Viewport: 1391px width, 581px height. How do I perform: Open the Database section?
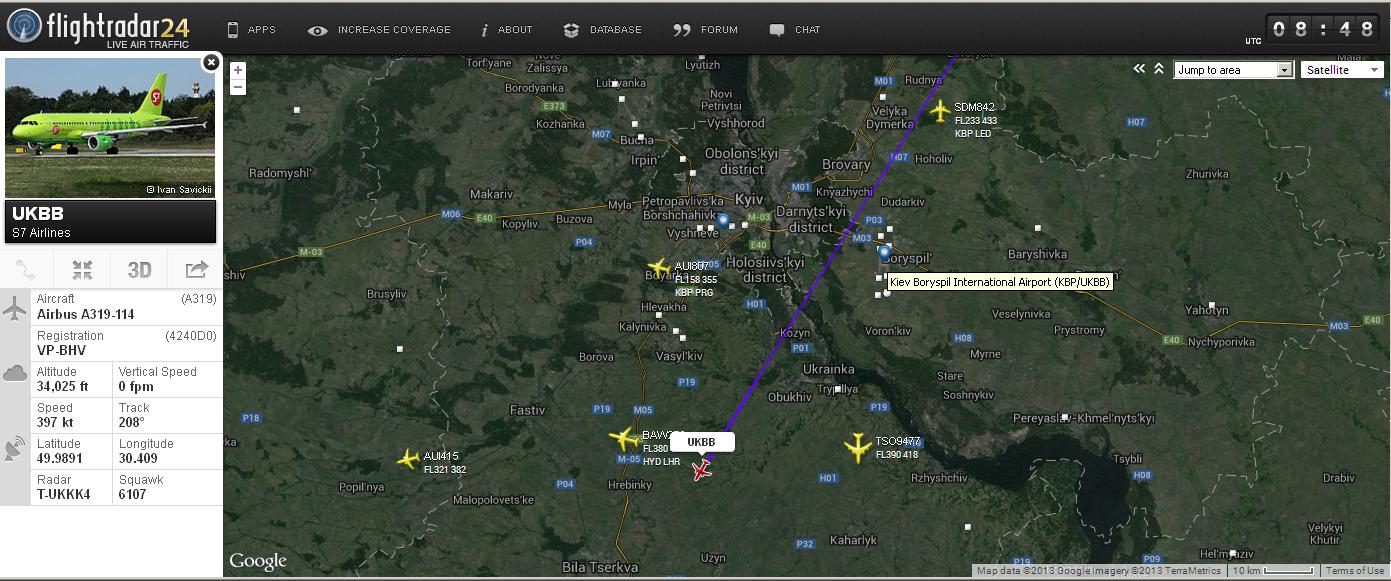coord(603,30)
